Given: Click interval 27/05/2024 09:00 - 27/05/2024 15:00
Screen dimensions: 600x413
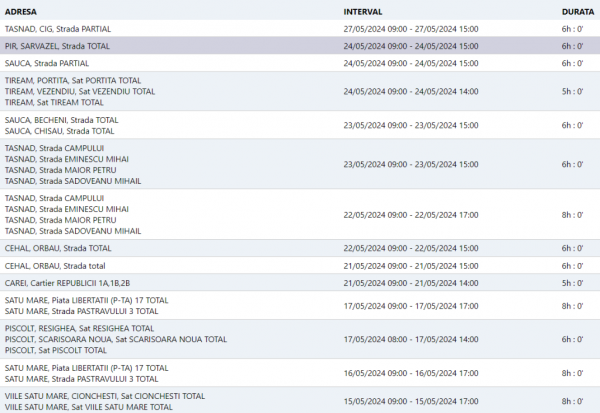Looking at the screenshot, I should tap(411, 29).
